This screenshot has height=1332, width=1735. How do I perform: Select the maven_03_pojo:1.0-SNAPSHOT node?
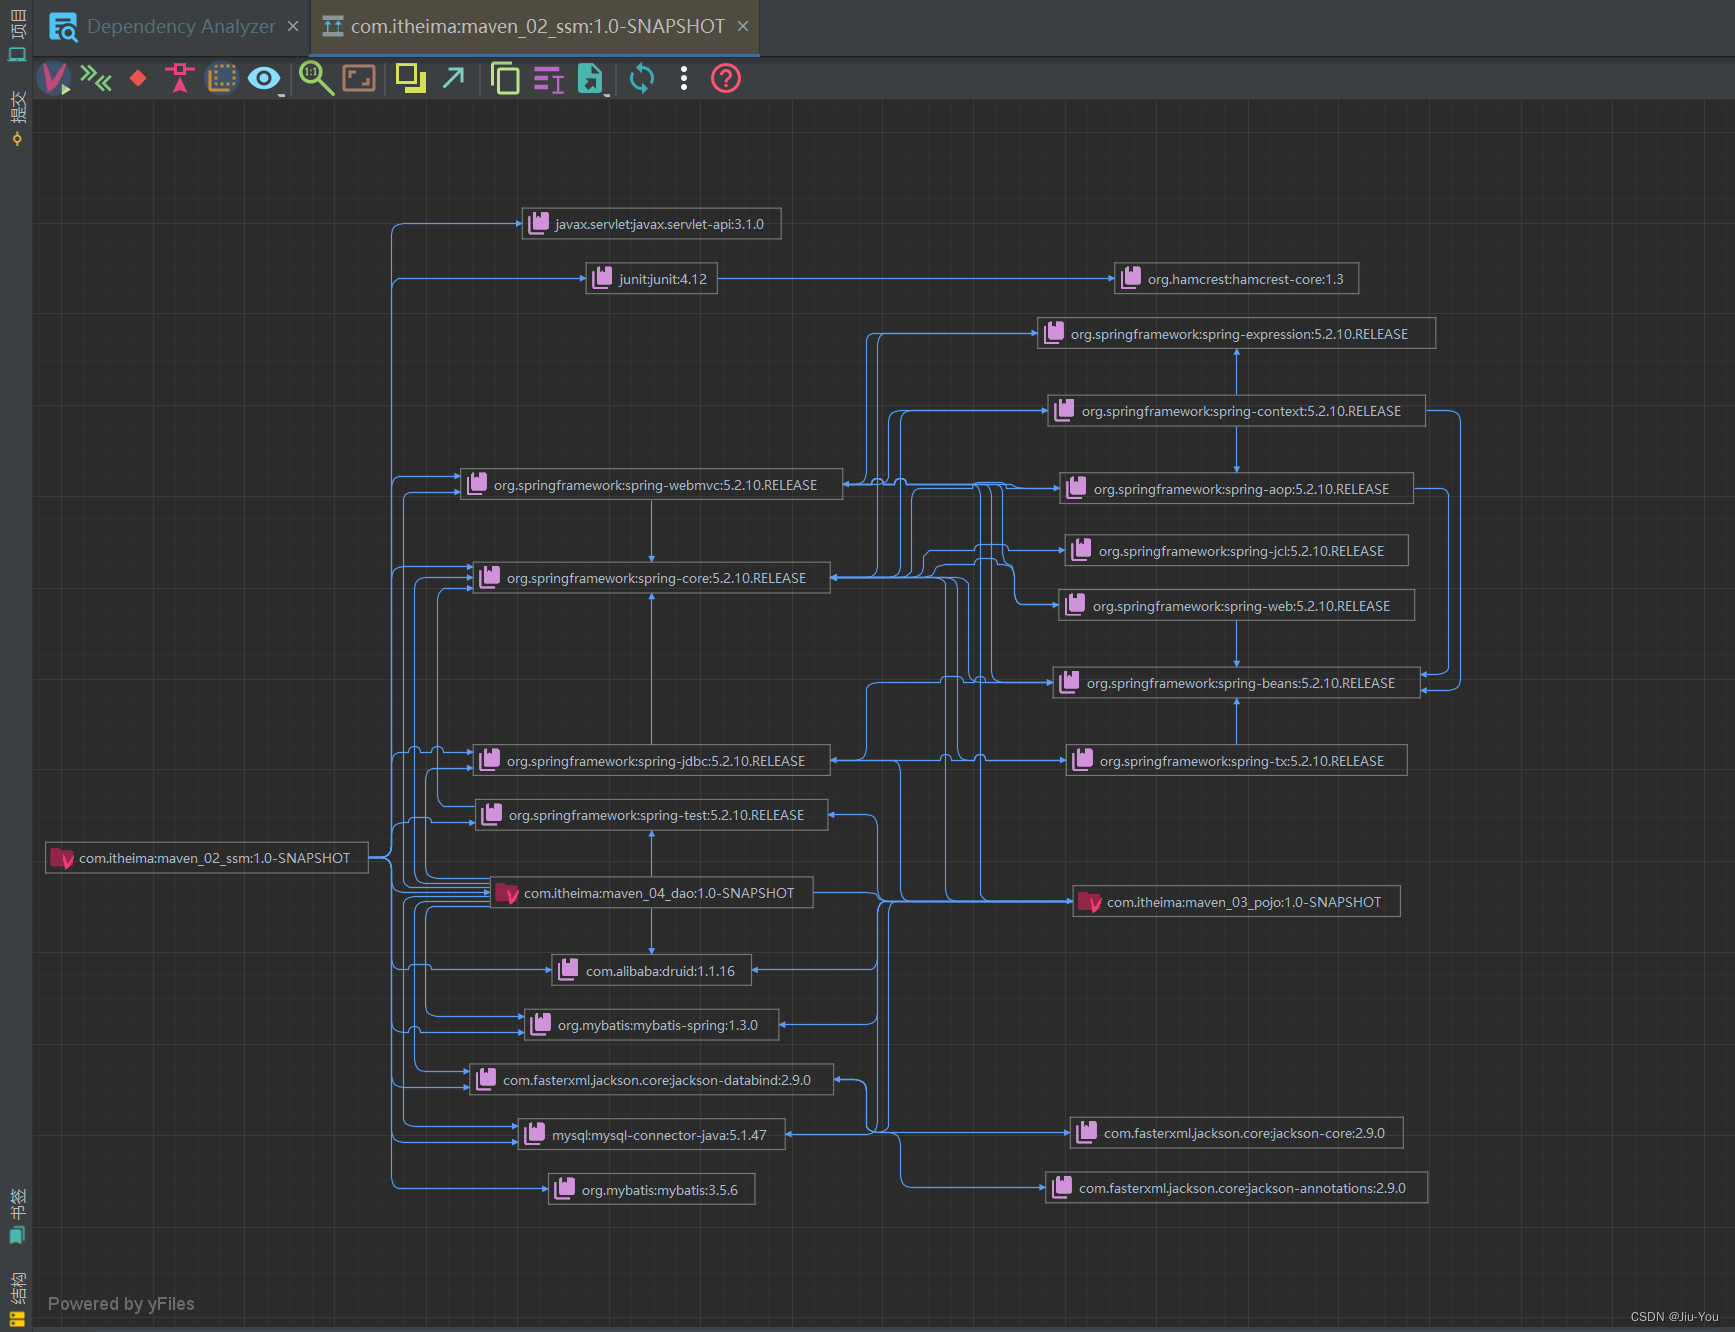[1236, 902]
